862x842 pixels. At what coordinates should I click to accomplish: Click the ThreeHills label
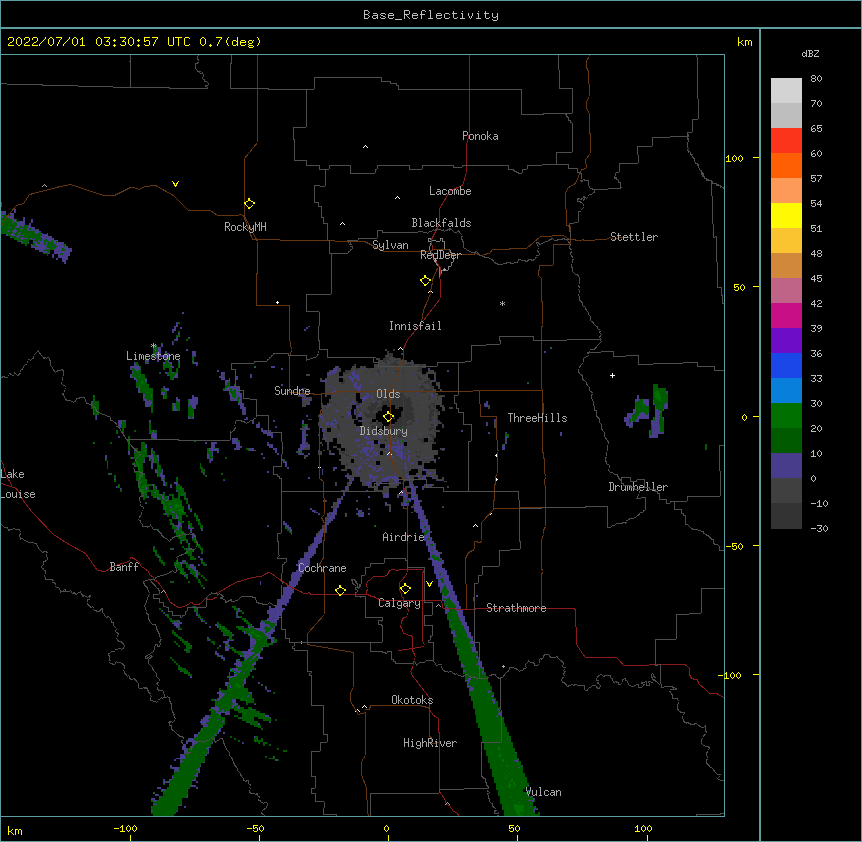[x=537, y=418]
